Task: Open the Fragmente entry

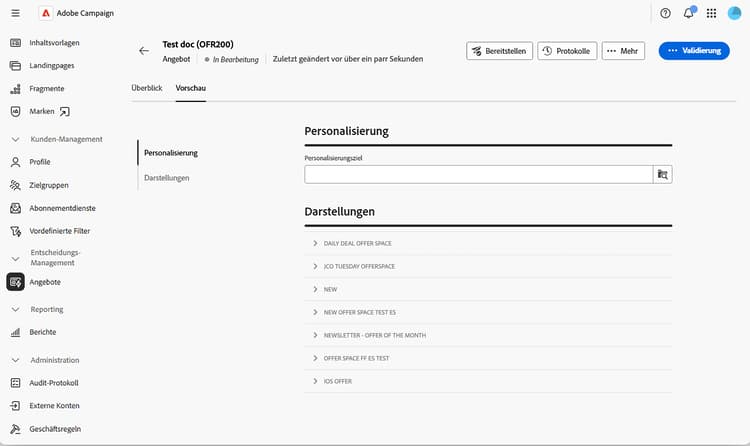Action: click(46, 89)
